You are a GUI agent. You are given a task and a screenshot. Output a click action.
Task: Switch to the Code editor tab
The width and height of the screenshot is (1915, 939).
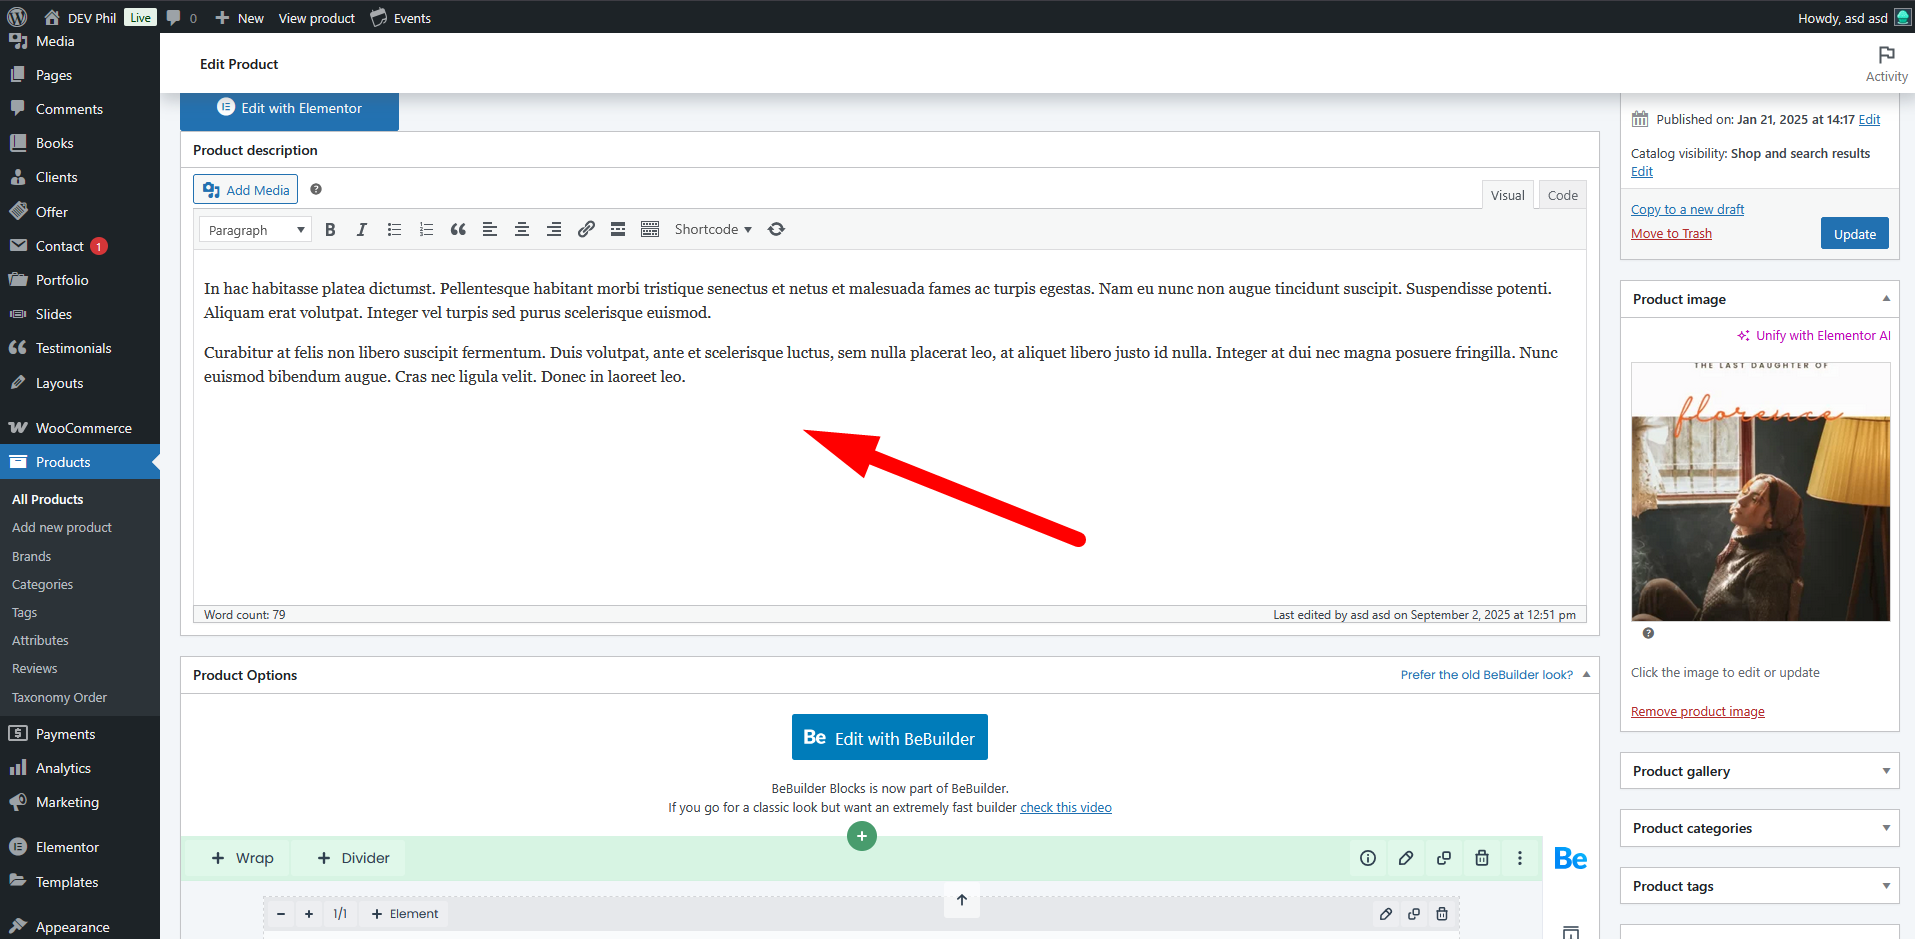click(1562, 195)
